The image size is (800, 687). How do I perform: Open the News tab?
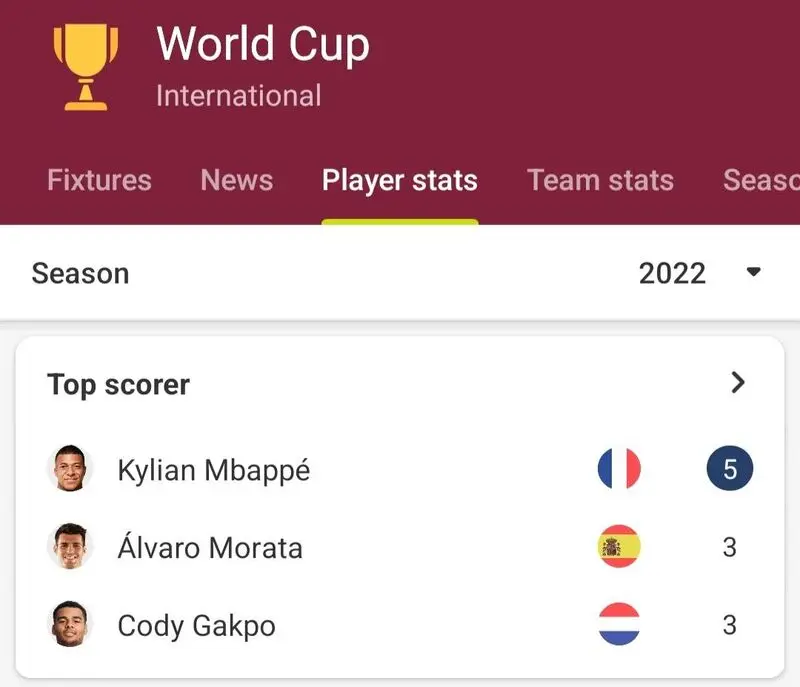click(237, 180)
